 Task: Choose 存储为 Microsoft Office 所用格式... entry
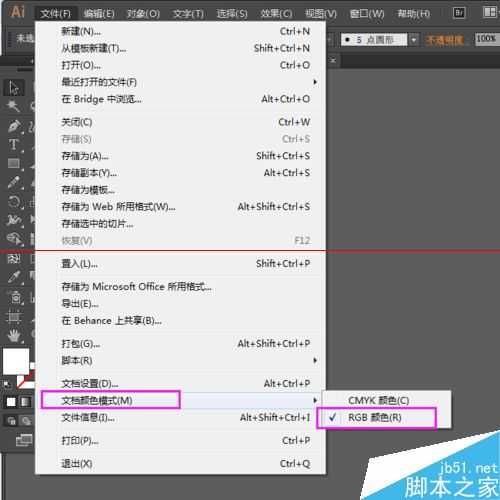coord(180,287)
